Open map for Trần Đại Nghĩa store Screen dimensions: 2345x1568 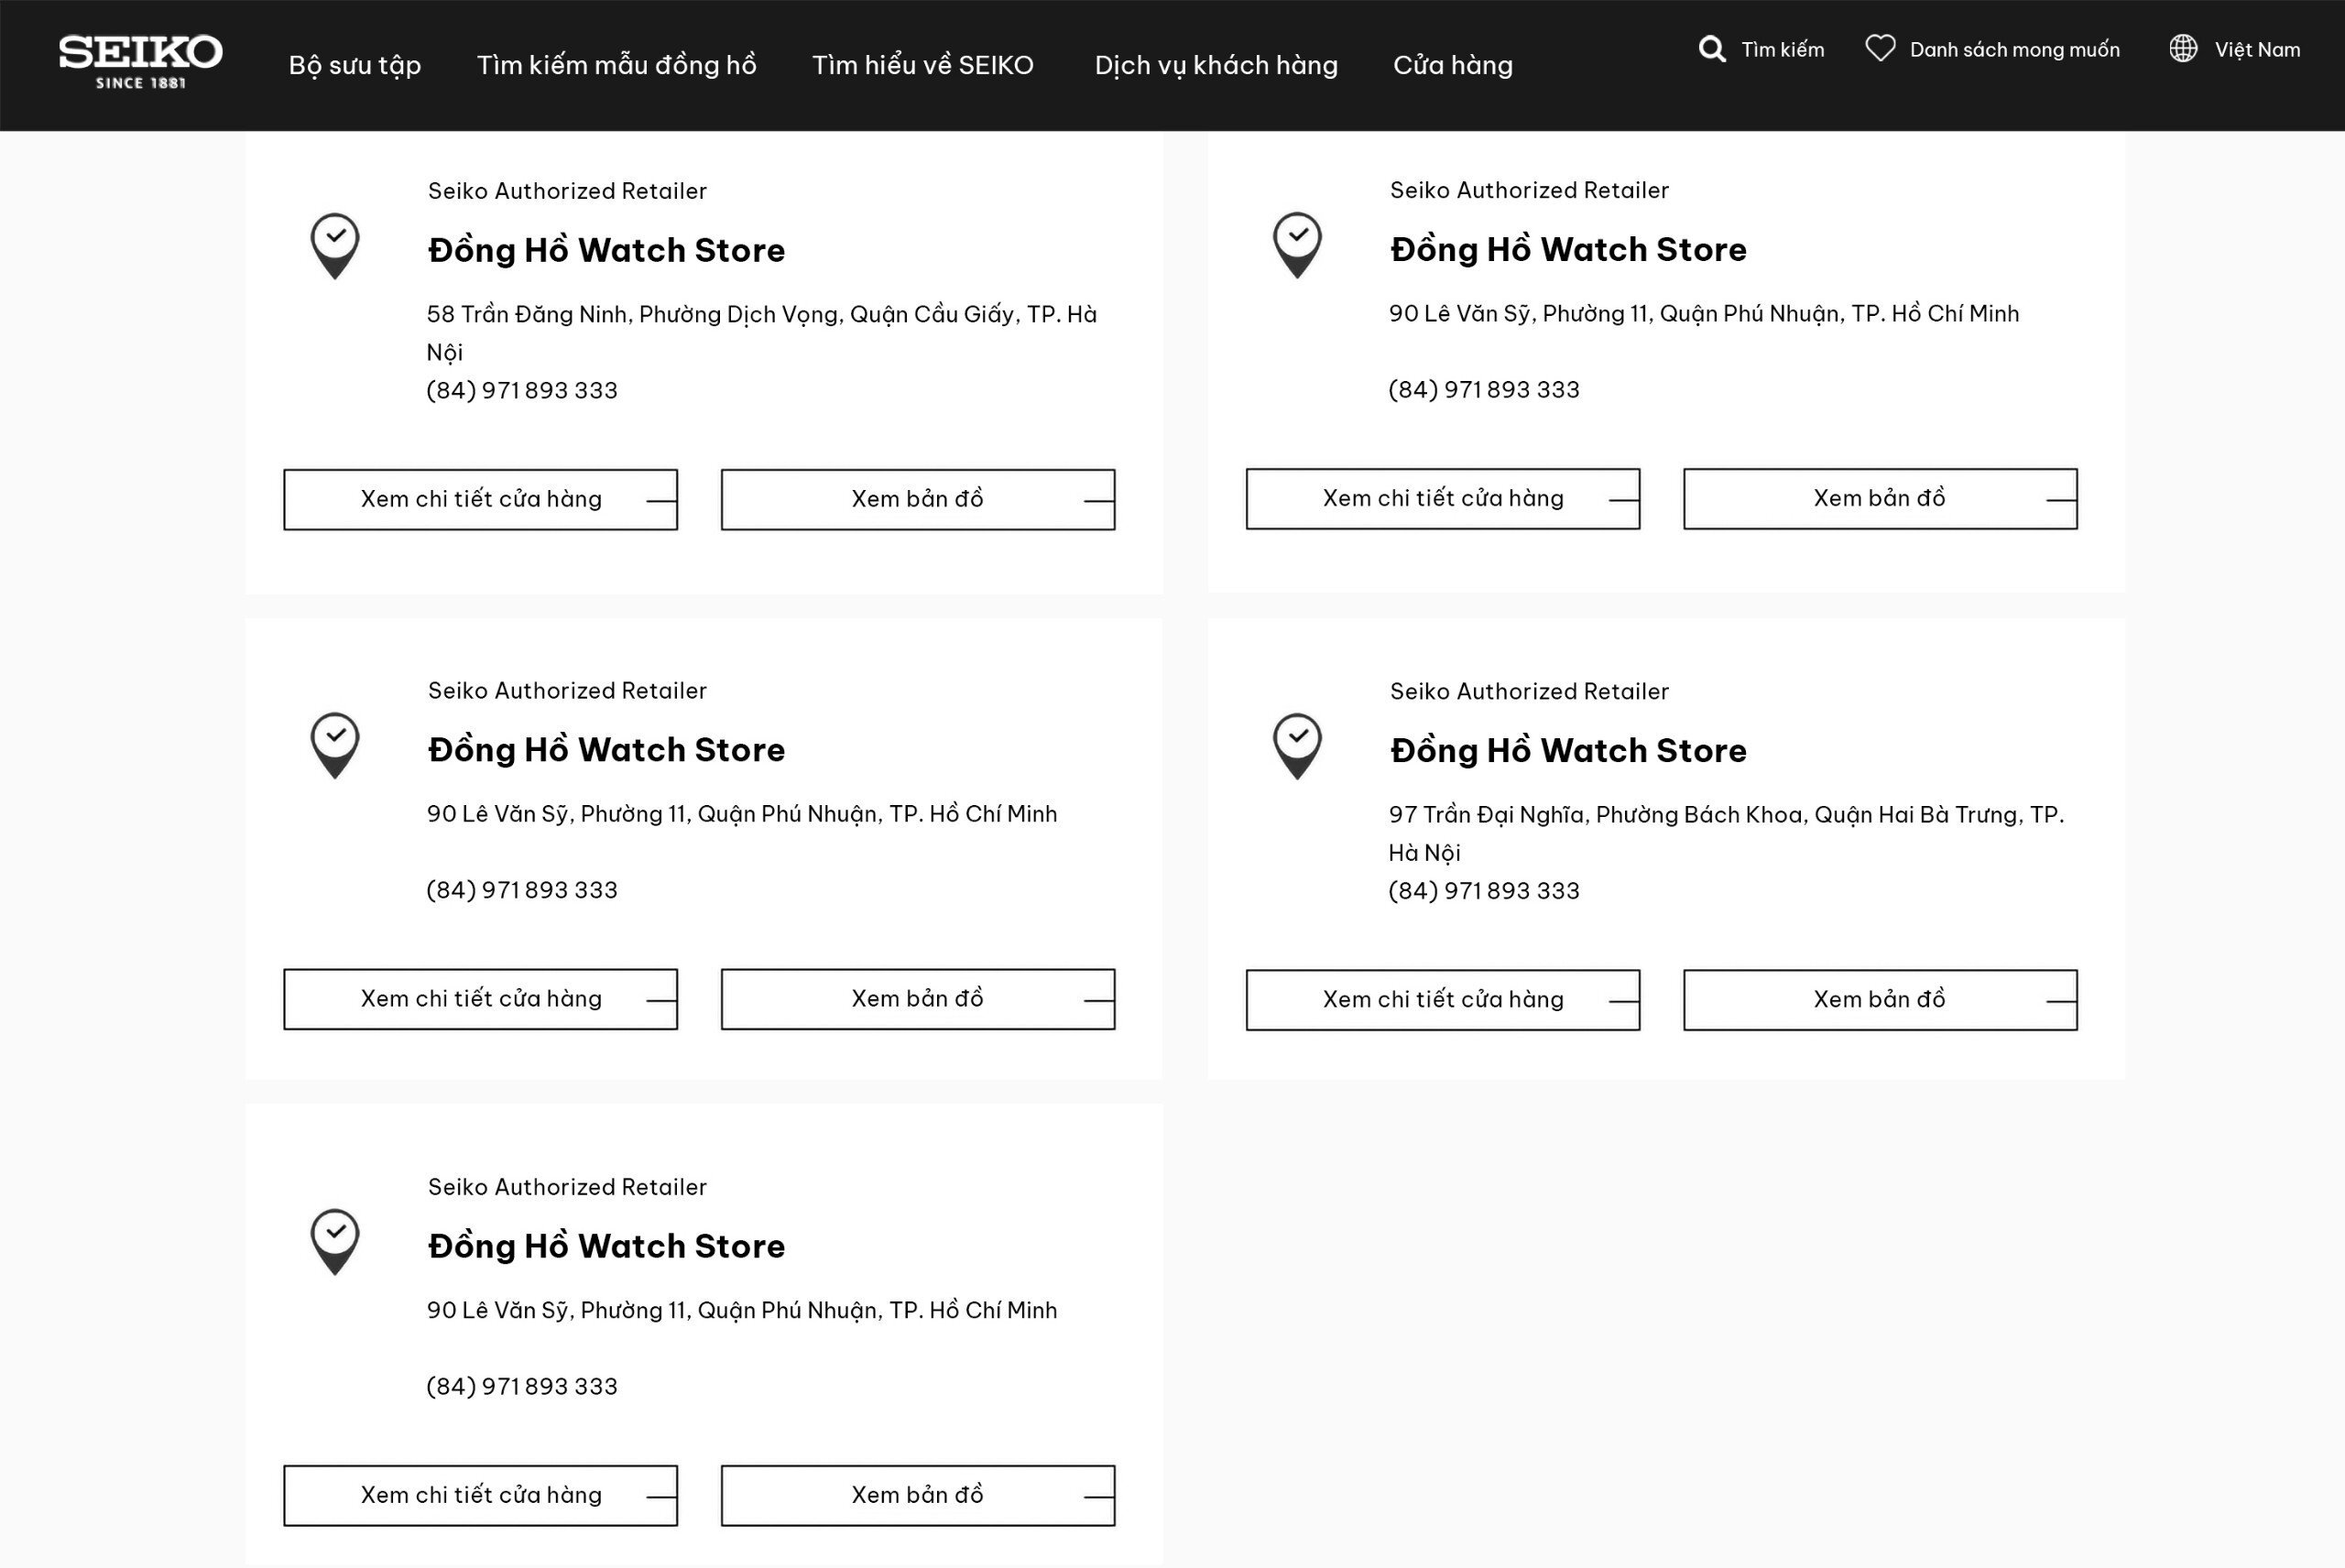[1879, 999]
